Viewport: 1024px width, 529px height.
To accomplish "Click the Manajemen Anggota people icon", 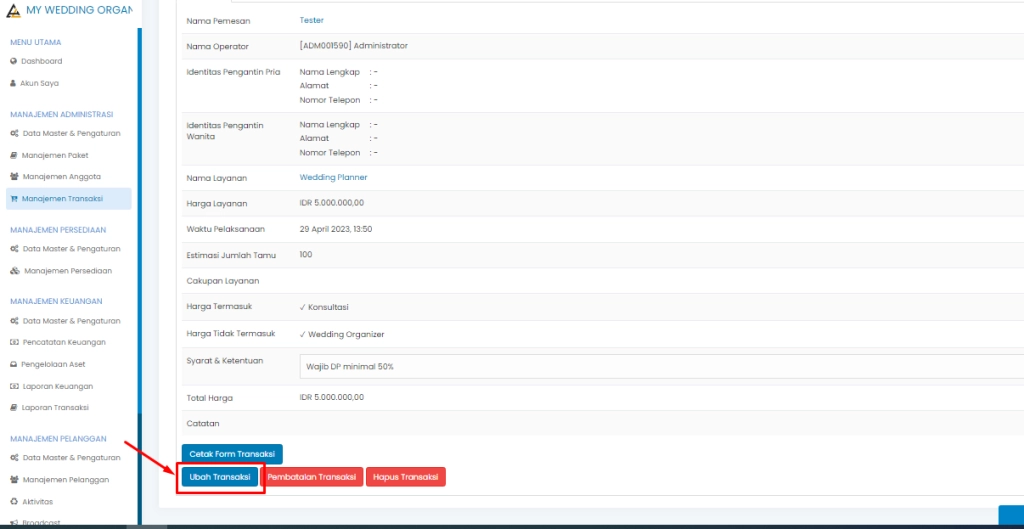I will coord(14,176).
